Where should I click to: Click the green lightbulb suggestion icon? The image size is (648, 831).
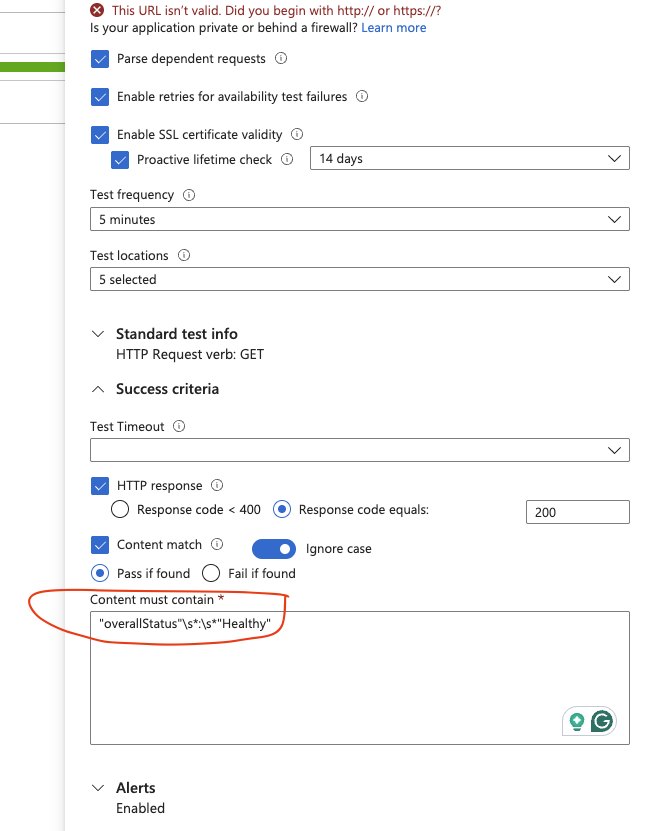tap(577, 721)
